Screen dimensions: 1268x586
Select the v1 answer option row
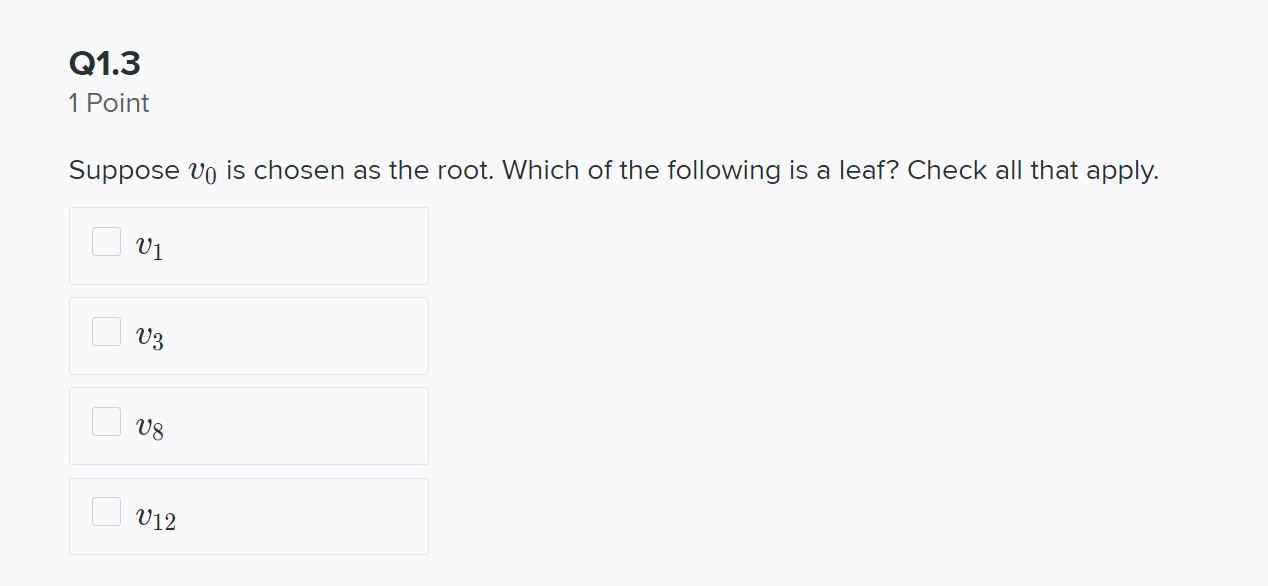[248, 246]
